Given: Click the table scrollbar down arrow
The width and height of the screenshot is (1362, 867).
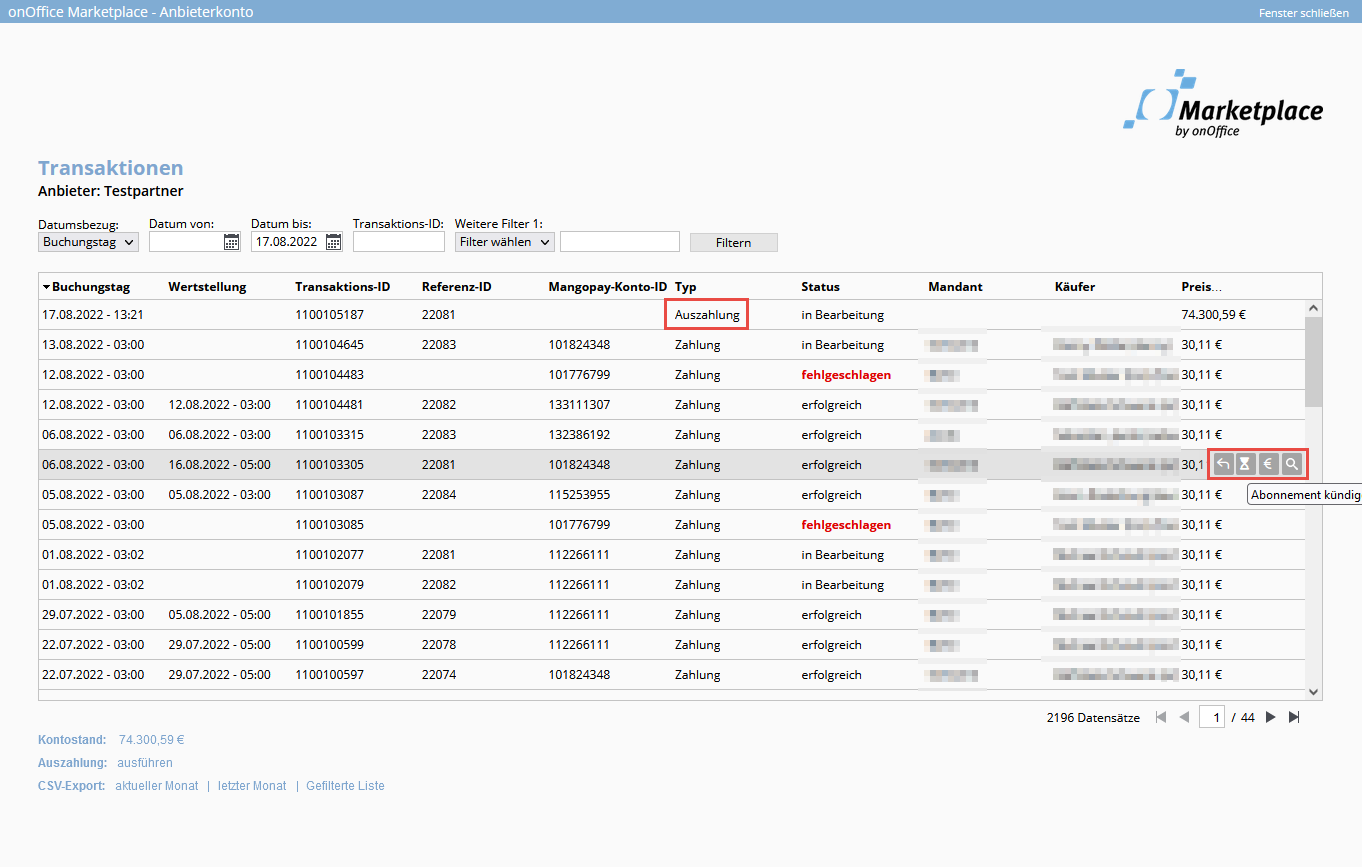Looking at the screenshot, I should point(1314,691).
